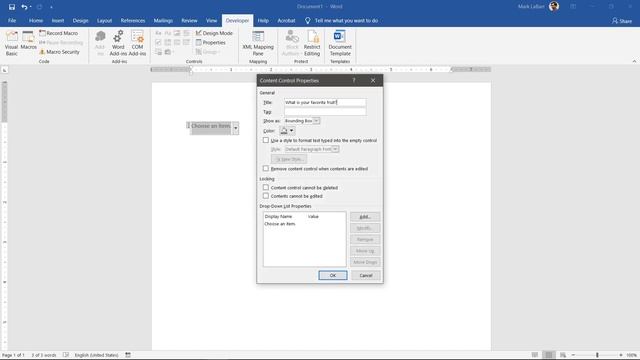This screenshot has height=360, width=640.
Task: Open zoom level 100% dialog
Action: click(632, 355)
